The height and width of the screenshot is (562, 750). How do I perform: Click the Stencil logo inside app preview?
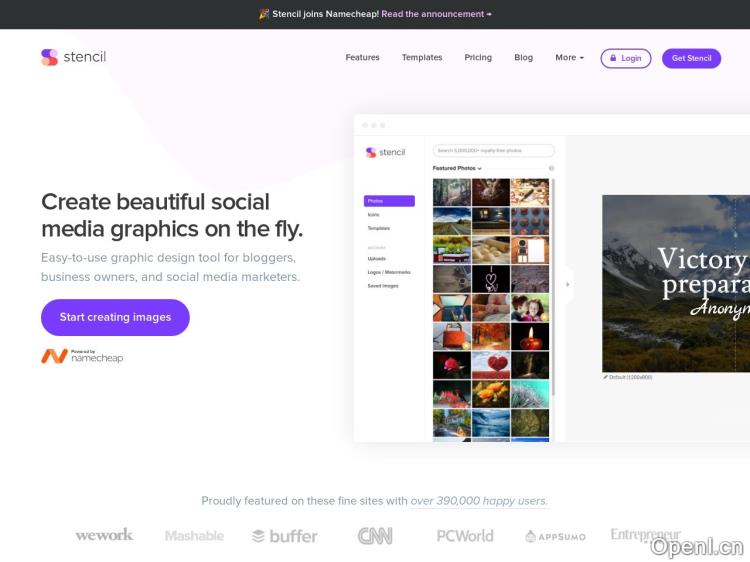pos(386,152)
